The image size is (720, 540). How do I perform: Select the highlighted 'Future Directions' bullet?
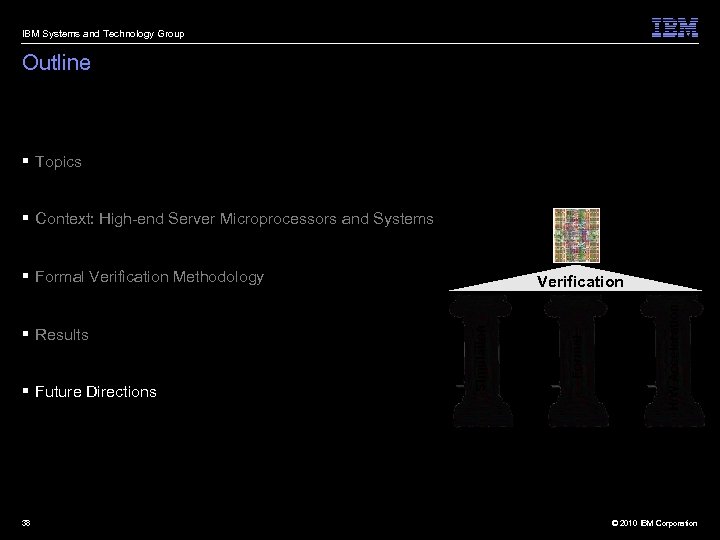coord(96,392)
